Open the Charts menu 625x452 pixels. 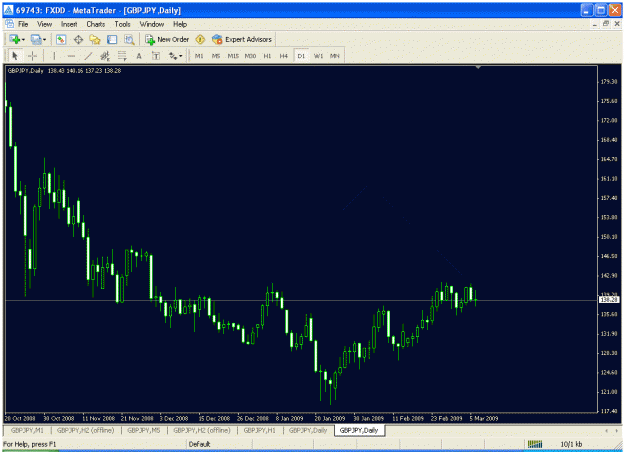[x=96, y=24]
